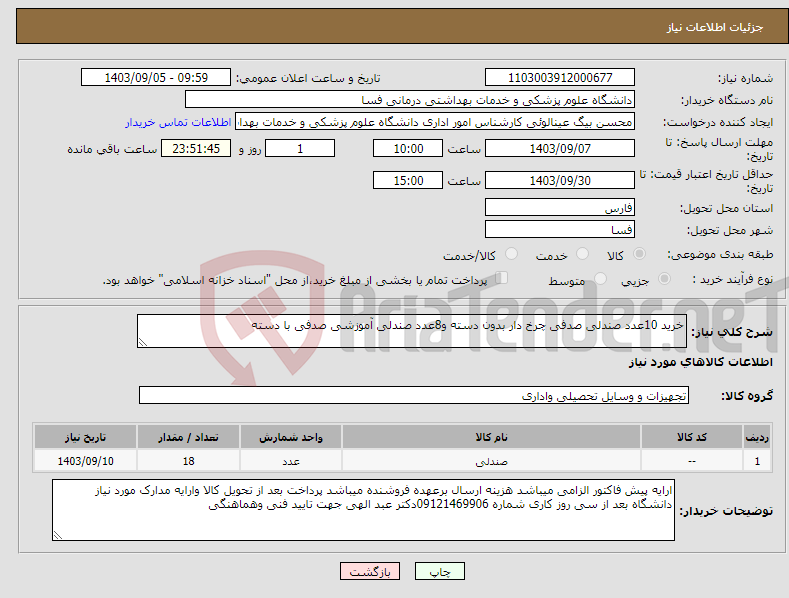Click the remaining days field showing 1

pos(300,148)
